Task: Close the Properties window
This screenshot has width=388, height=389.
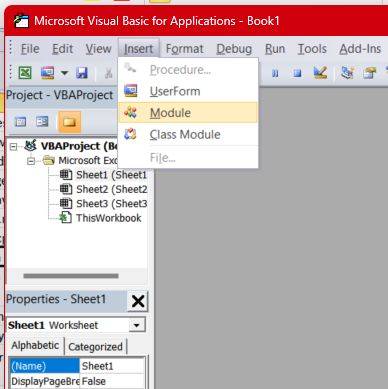Action: click(138, 301)
